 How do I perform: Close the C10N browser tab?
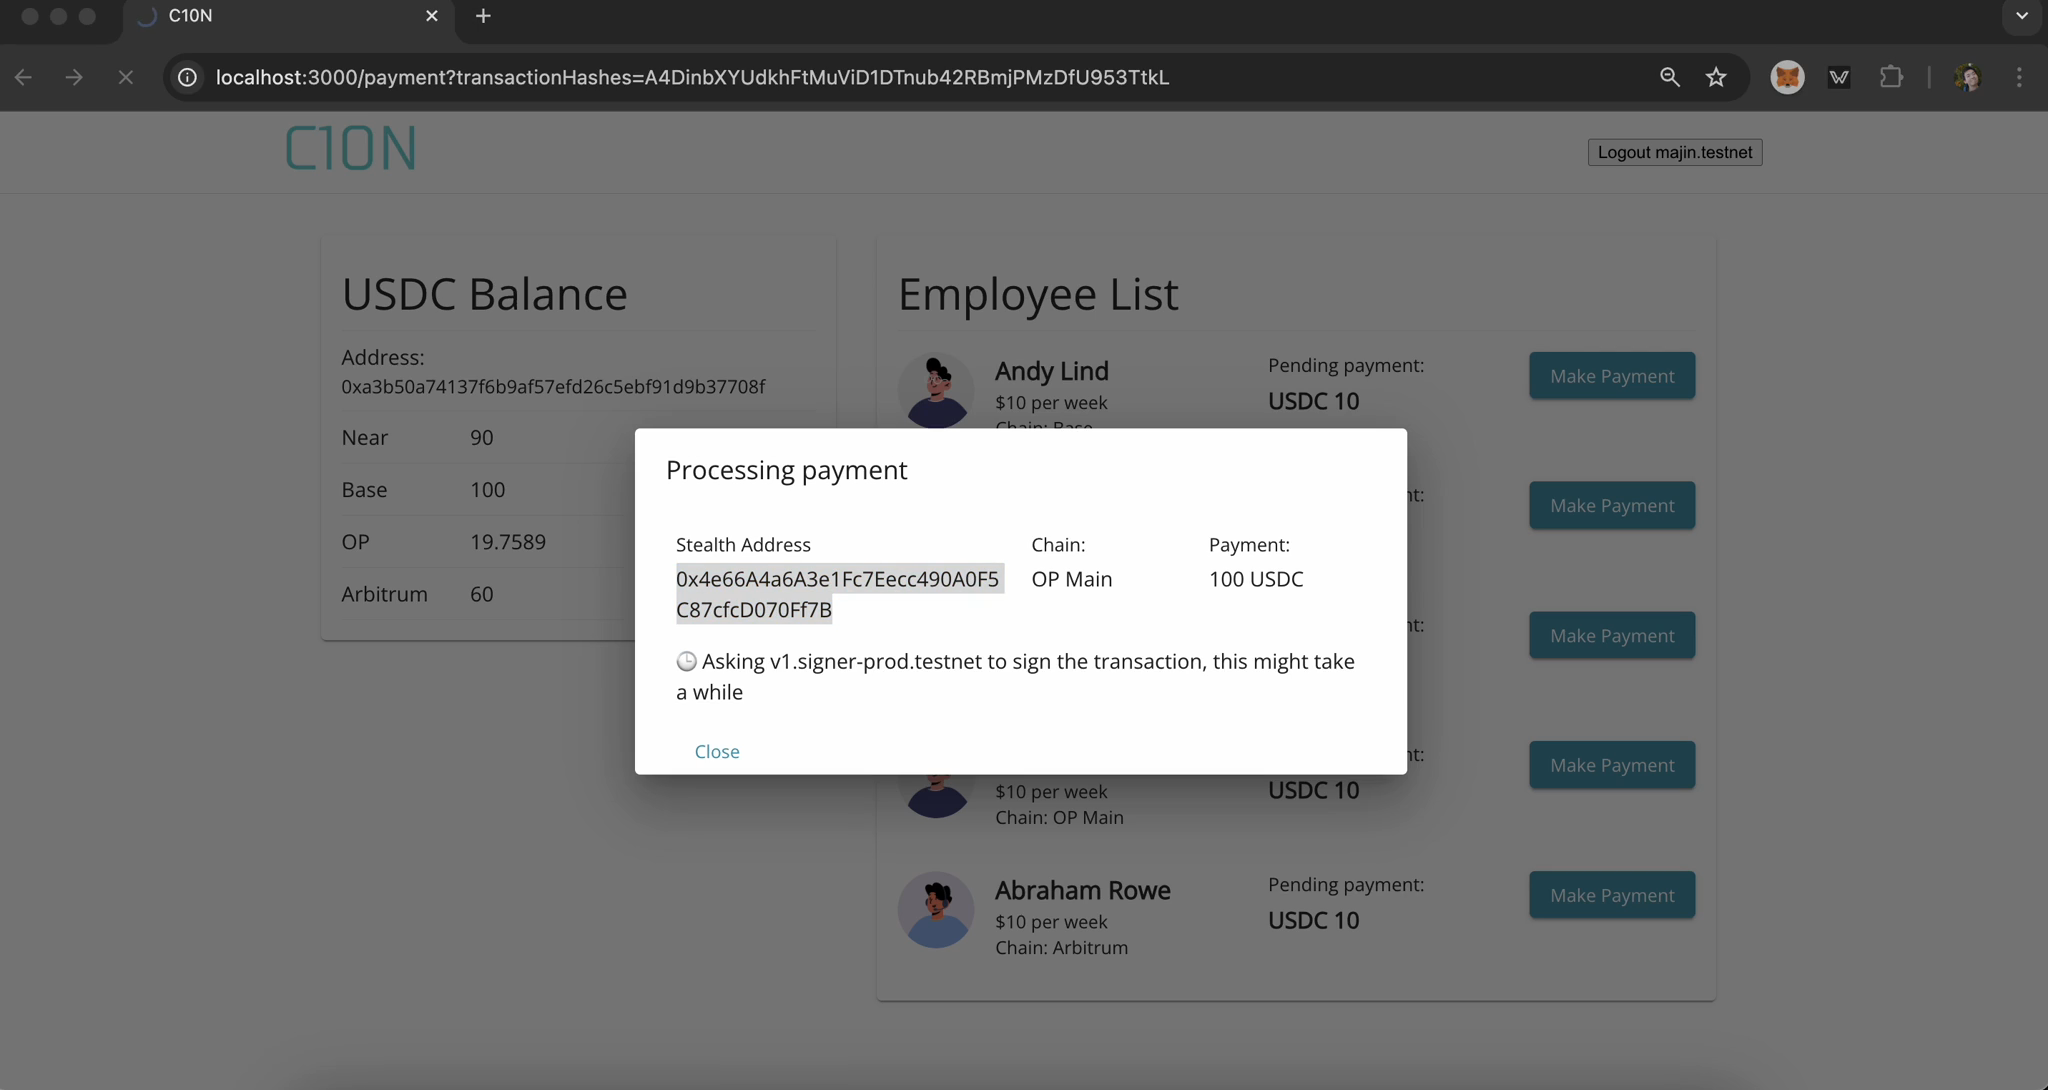pos(432,16)
